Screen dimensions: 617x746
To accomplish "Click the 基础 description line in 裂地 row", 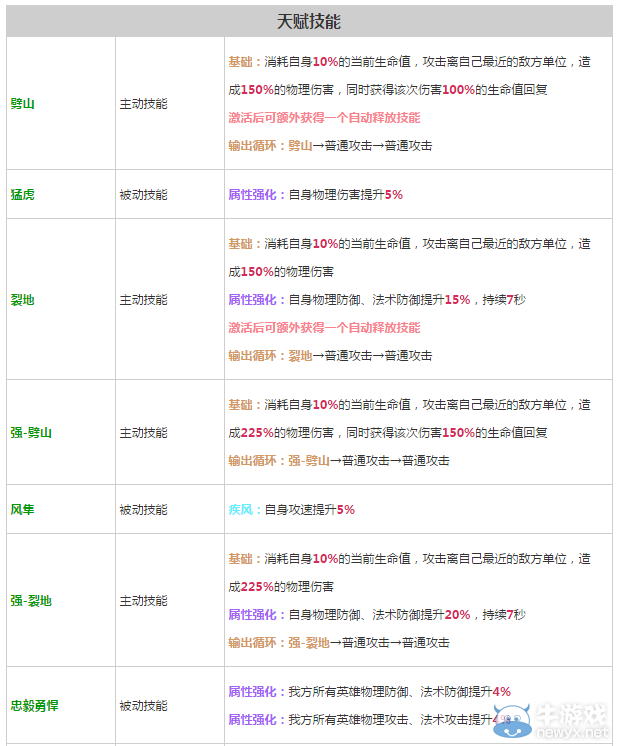I will pyautogui.click(x=409, y=244).
